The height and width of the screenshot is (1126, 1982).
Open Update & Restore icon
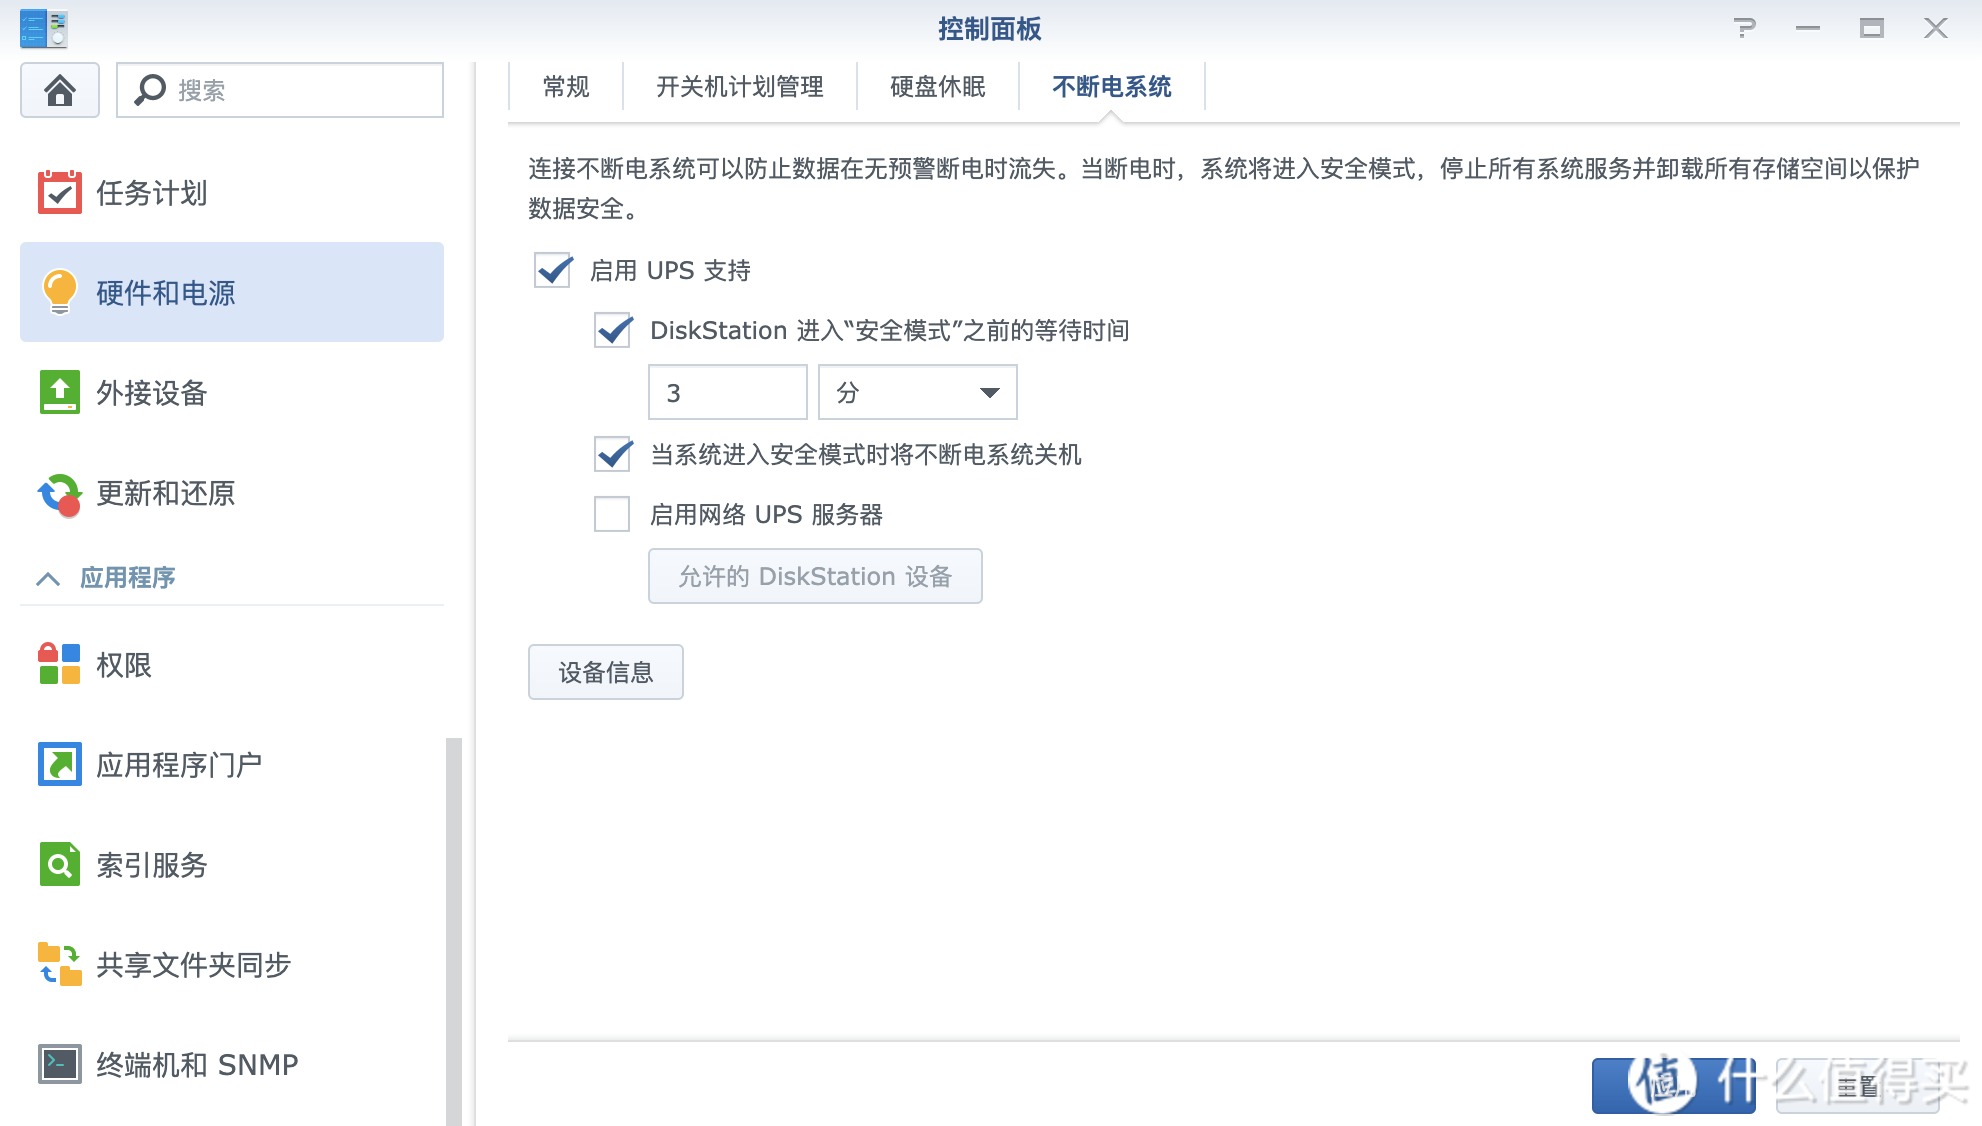tap(60, 493)
